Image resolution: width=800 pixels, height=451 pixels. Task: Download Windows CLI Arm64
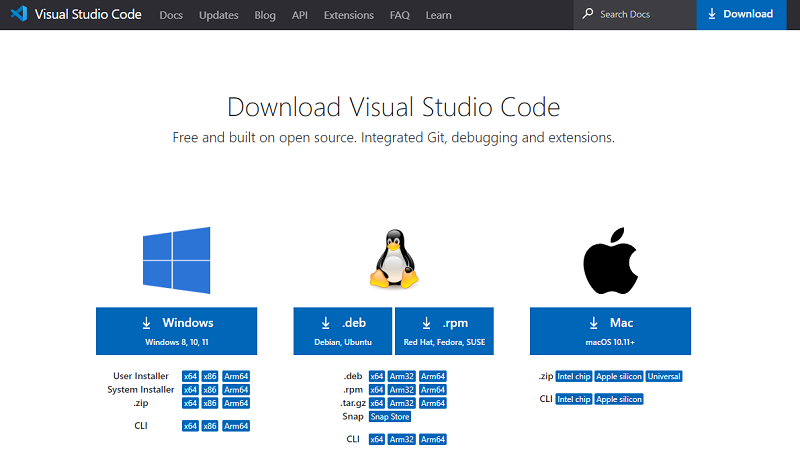pyautogui.click(x=236, y=426)
